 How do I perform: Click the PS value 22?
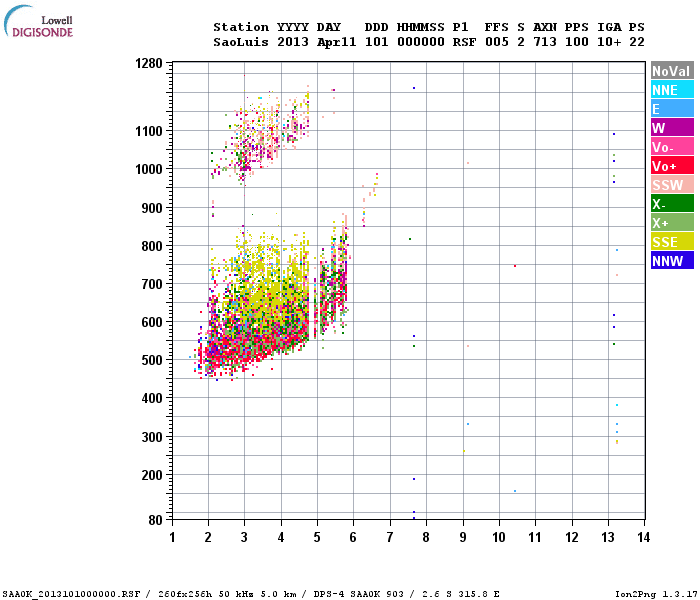click(637, 42)
